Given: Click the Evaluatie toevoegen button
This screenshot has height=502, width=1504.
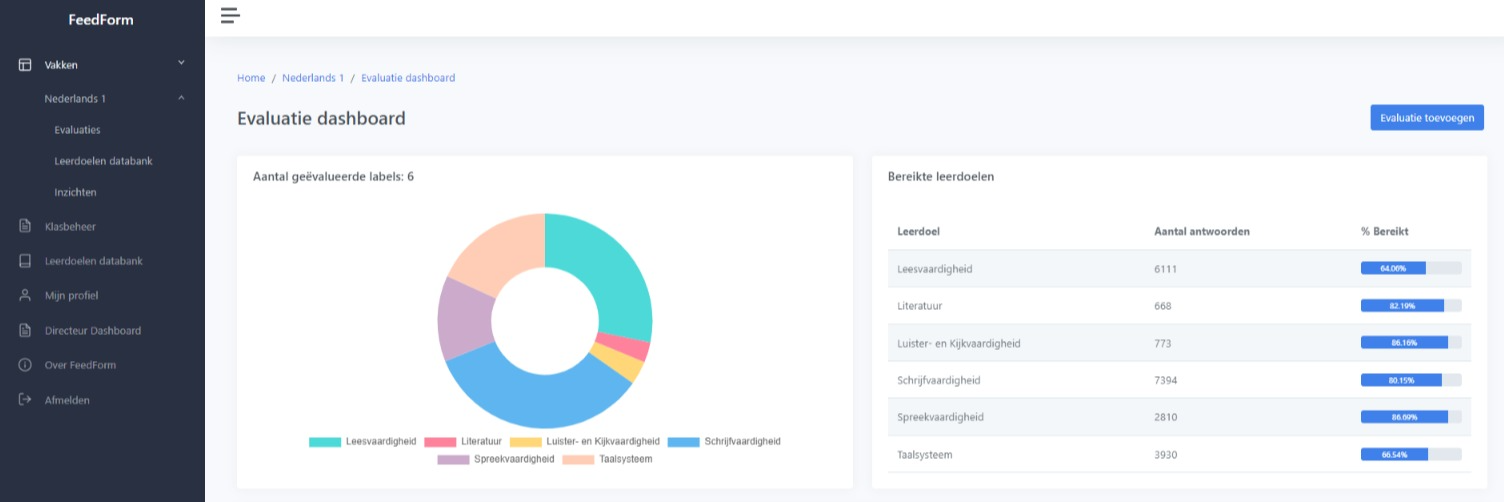Looking at the screenshot, I should point(1426,118).
